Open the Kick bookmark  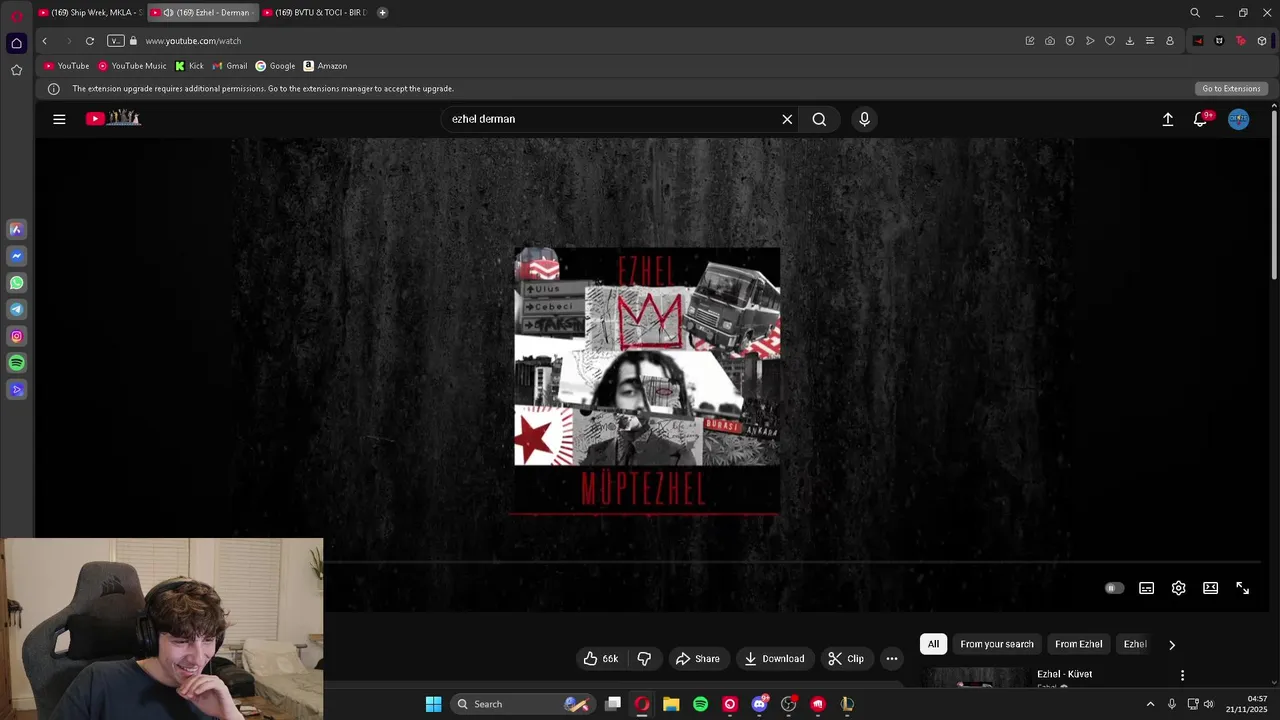point(189,66)
